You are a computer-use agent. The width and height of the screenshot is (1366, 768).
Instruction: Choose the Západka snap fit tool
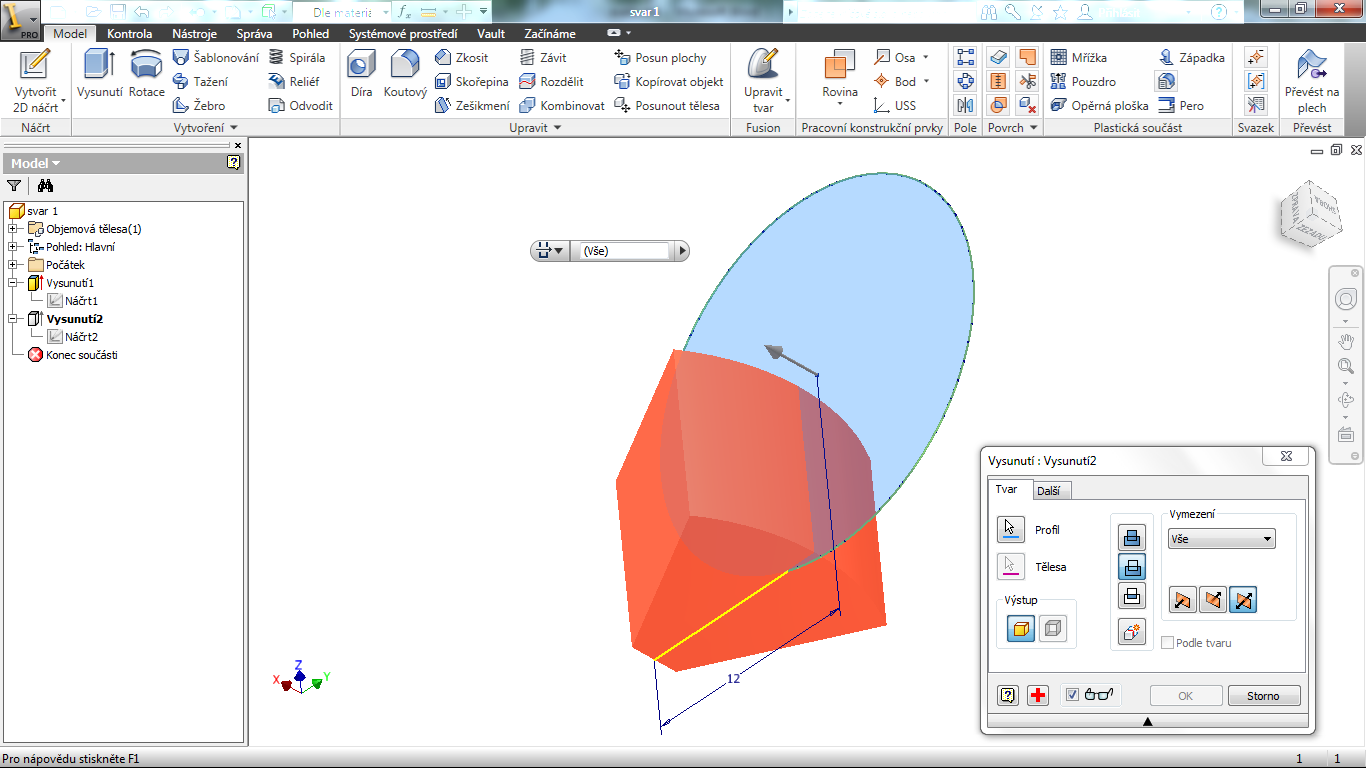coord(1190,58)
